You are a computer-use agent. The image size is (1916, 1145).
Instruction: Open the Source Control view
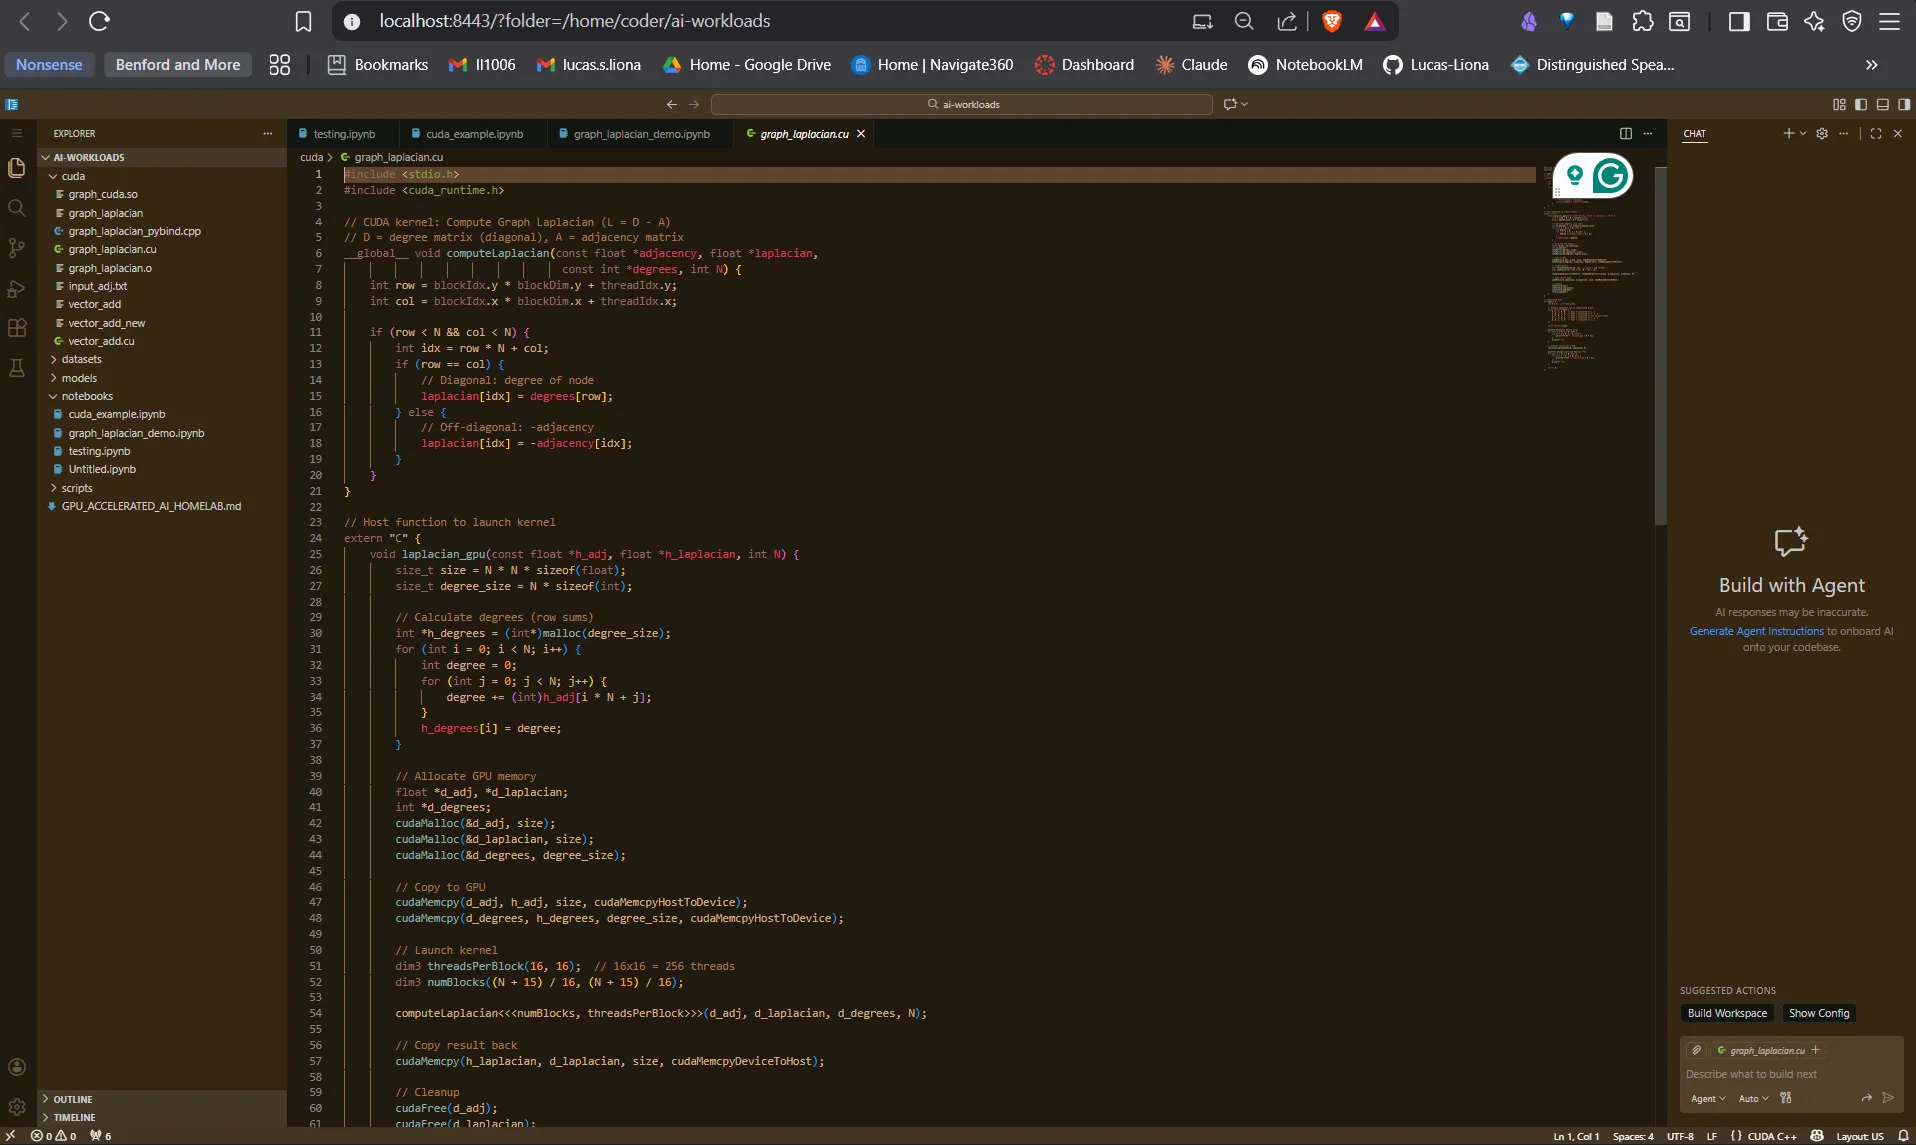pos(17,248)
